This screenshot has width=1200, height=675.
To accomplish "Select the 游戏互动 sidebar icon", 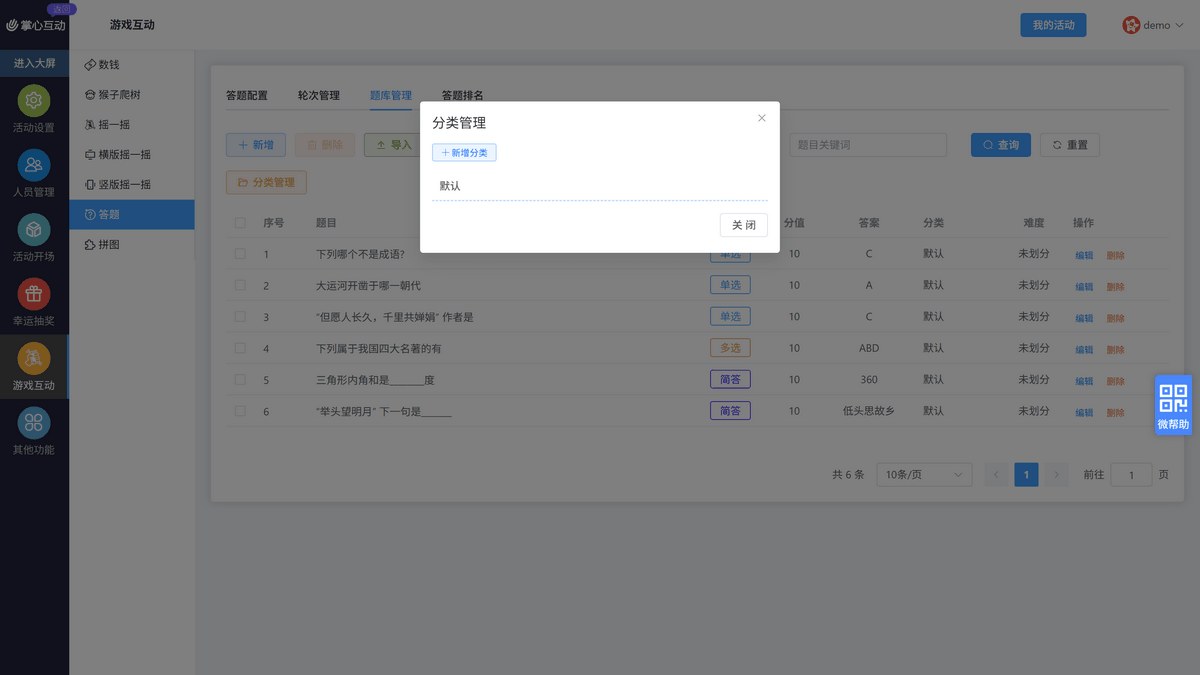I will pyautogui.click(x=34, y=358).
